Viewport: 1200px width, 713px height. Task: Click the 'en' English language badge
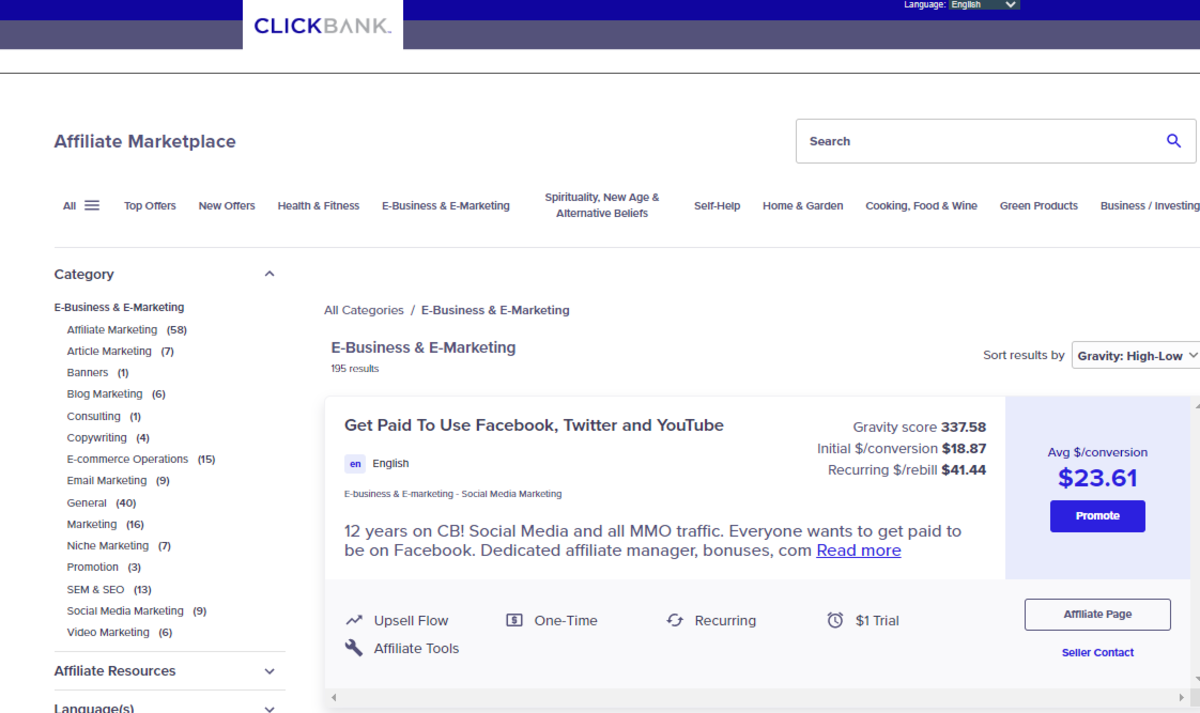[x=355, y=463]
